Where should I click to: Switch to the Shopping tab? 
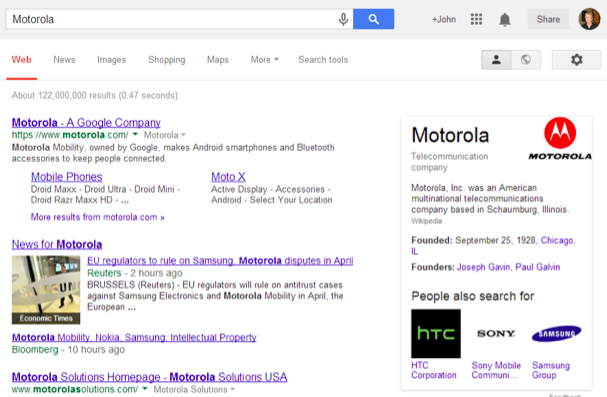(x=167, y=60)
